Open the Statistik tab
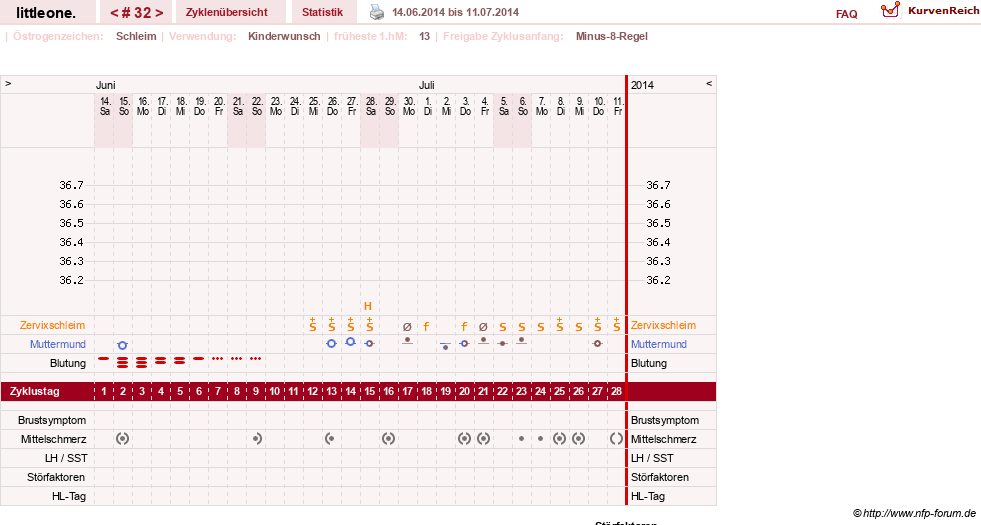Image resolution: width=981 pixels, height=525 pixels. pyautogui.click(x=322, y=12)
